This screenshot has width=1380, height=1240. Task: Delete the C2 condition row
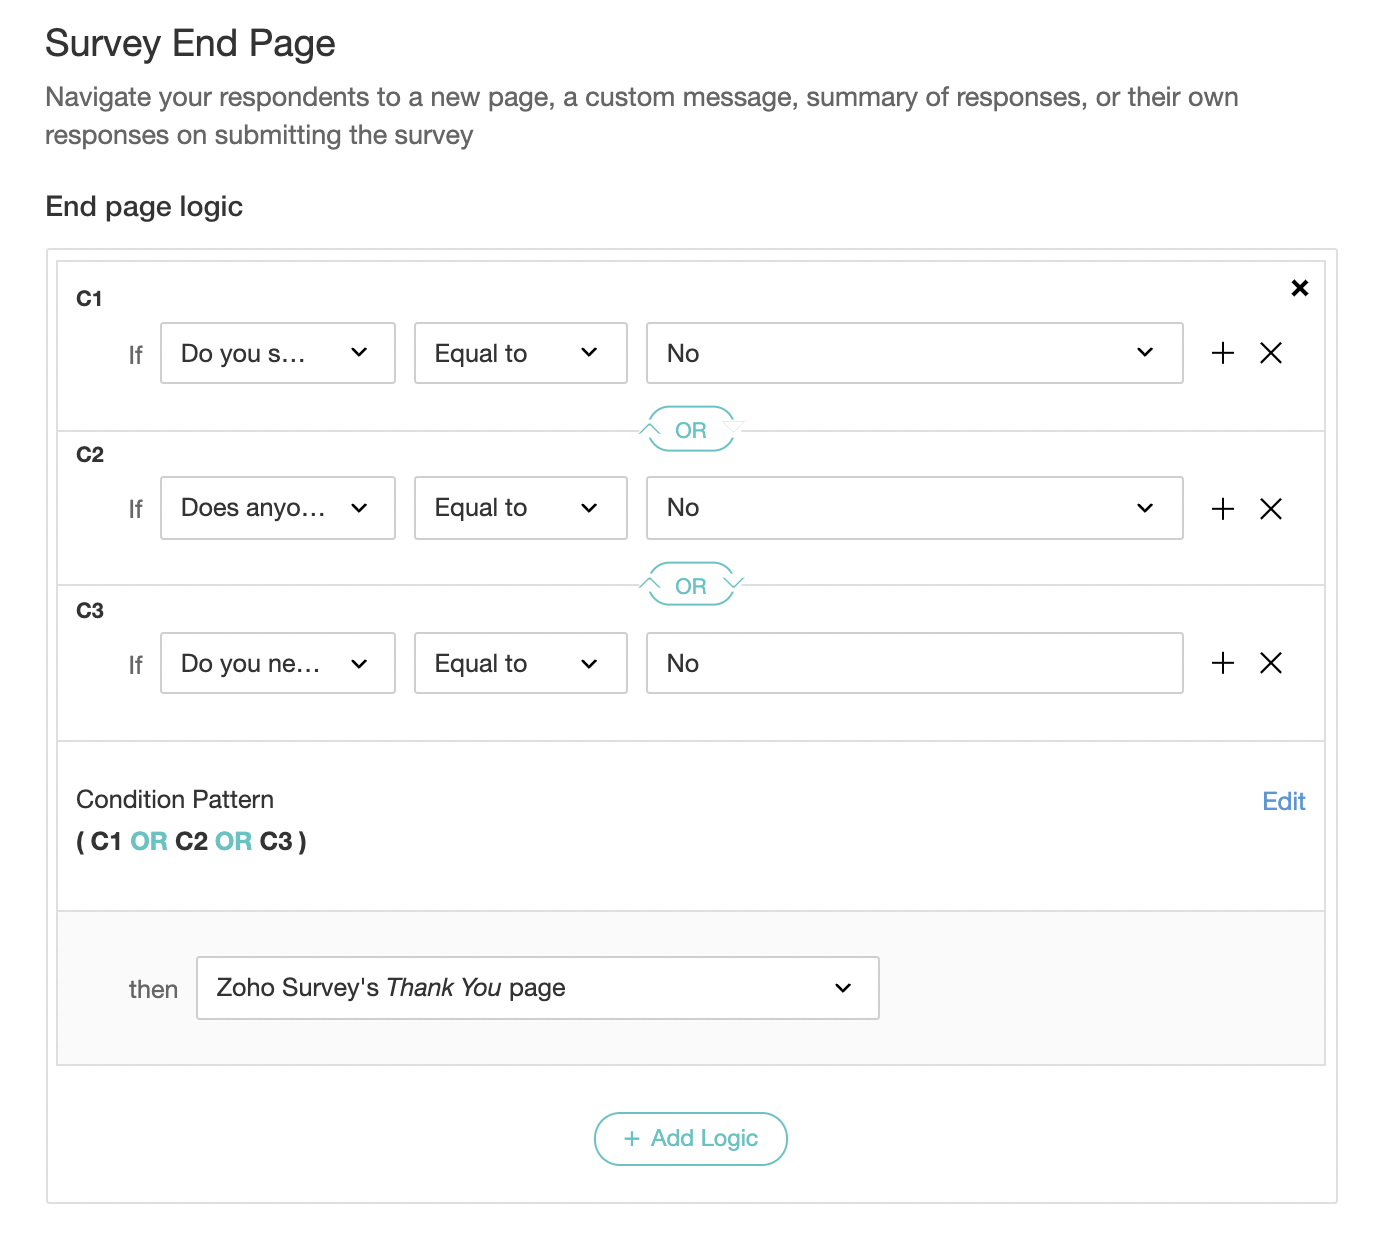(1270, 509)
